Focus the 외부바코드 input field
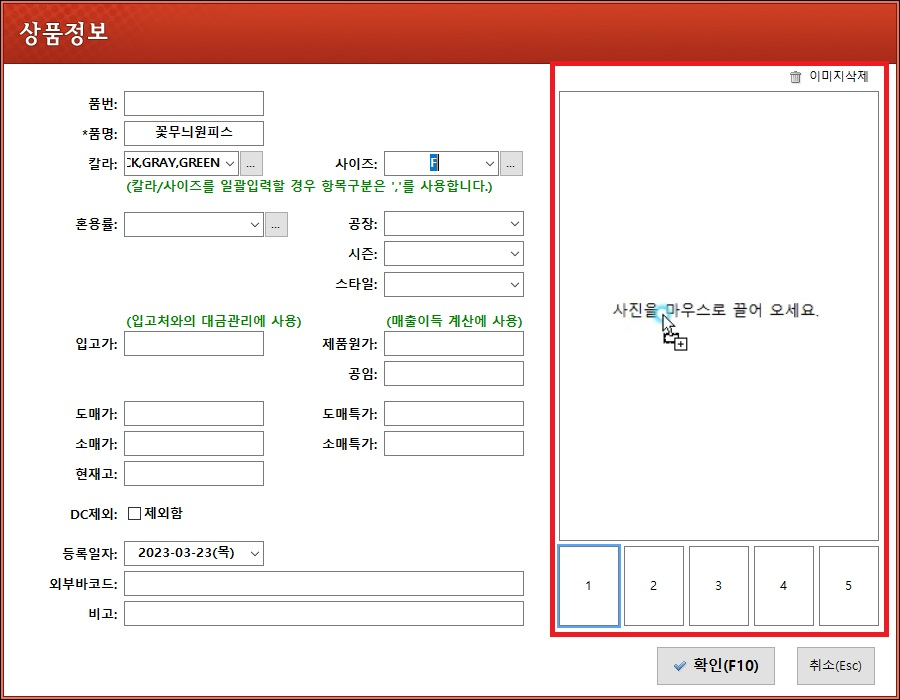 coord(324,584)
